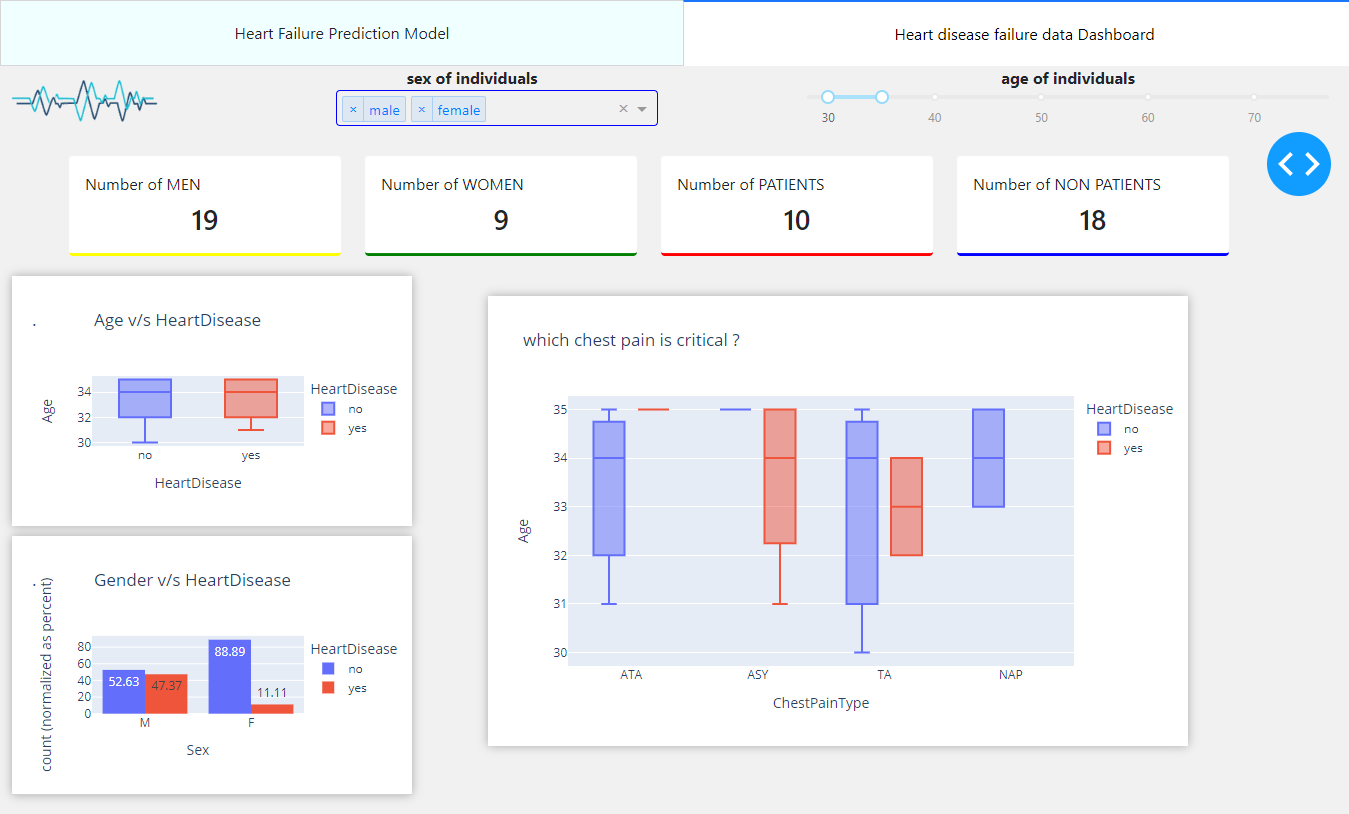Click the heartbeat waveform logo icon

coord(84,100)
